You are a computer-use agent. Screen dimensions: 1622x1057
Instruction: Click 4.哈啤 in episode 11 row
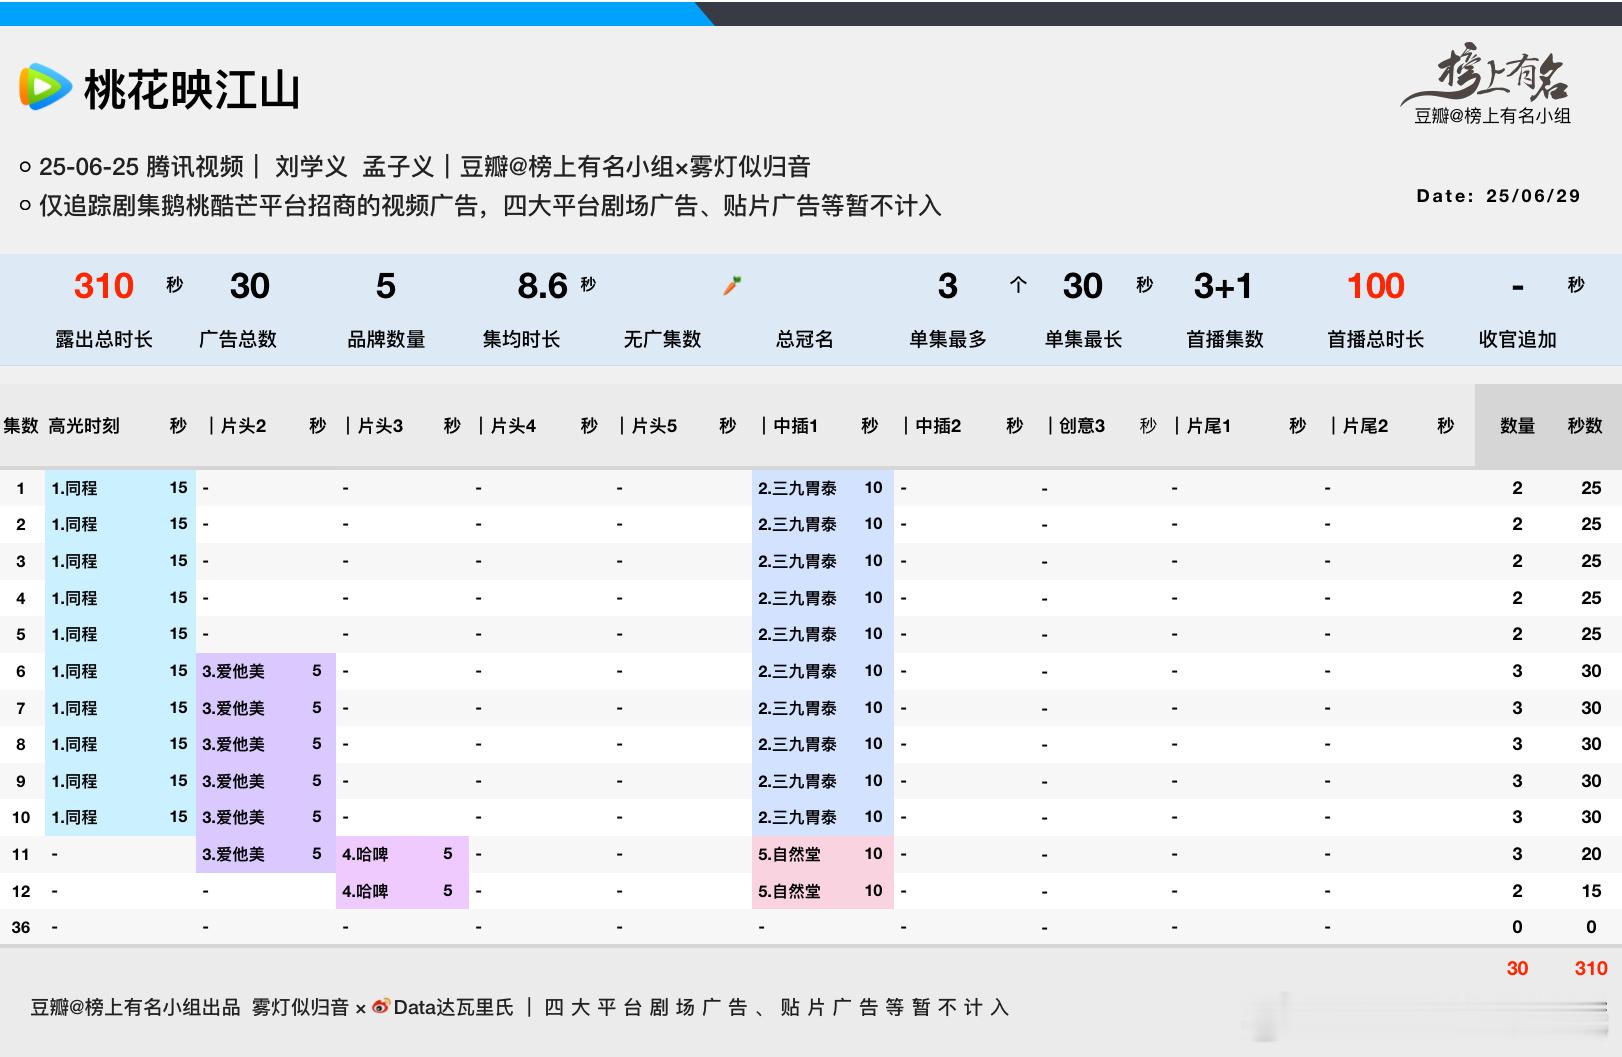tap(365, 854)
